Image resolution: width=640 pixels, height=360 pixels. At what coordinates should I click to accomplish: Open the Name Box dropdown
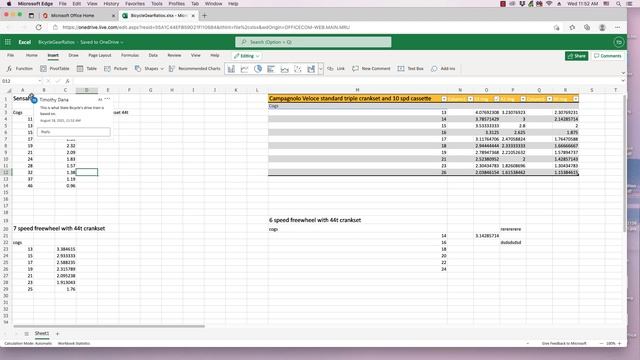point(39,81)
